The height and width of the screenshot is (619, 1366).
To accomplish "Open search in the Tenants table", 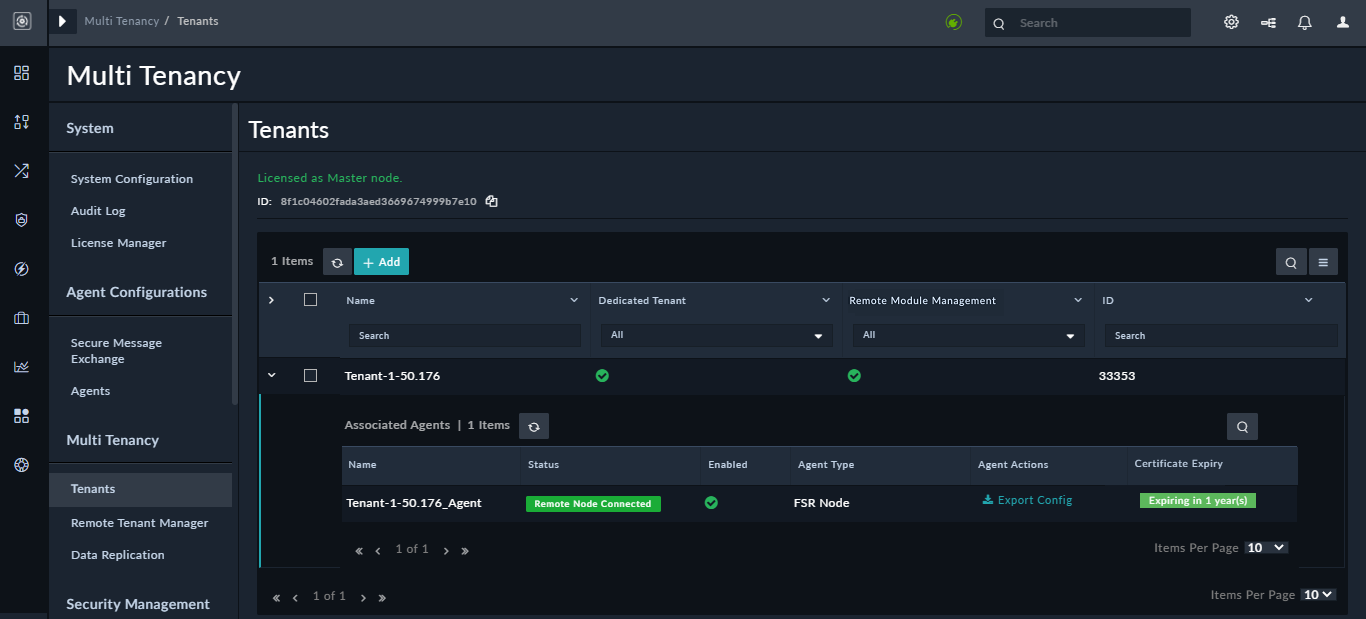I will [x=1291, y=261].
